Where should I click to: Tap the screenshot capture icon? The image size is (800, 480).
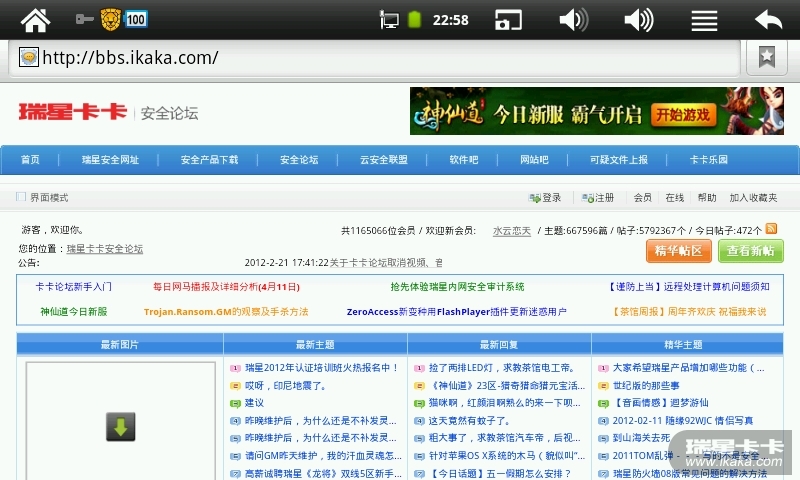click(x=508, y=20)
